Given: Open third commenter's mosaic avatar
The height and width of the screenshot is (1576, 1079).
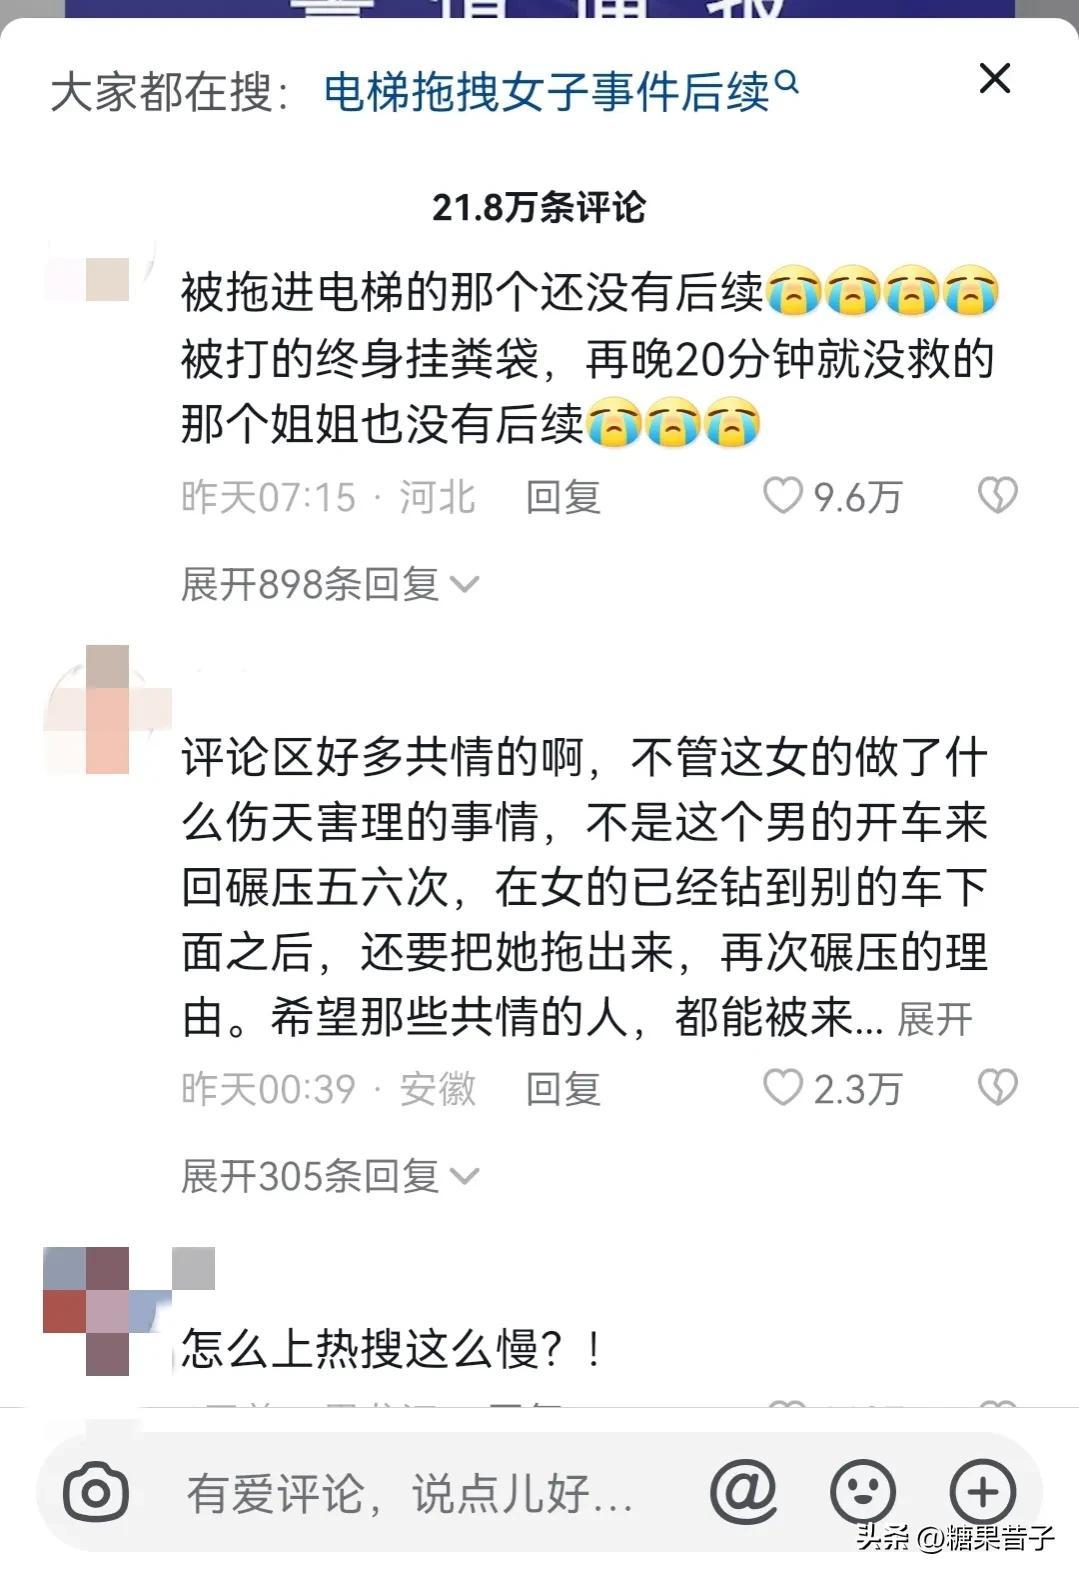Looking at the screenshot, I should 108,1310.
